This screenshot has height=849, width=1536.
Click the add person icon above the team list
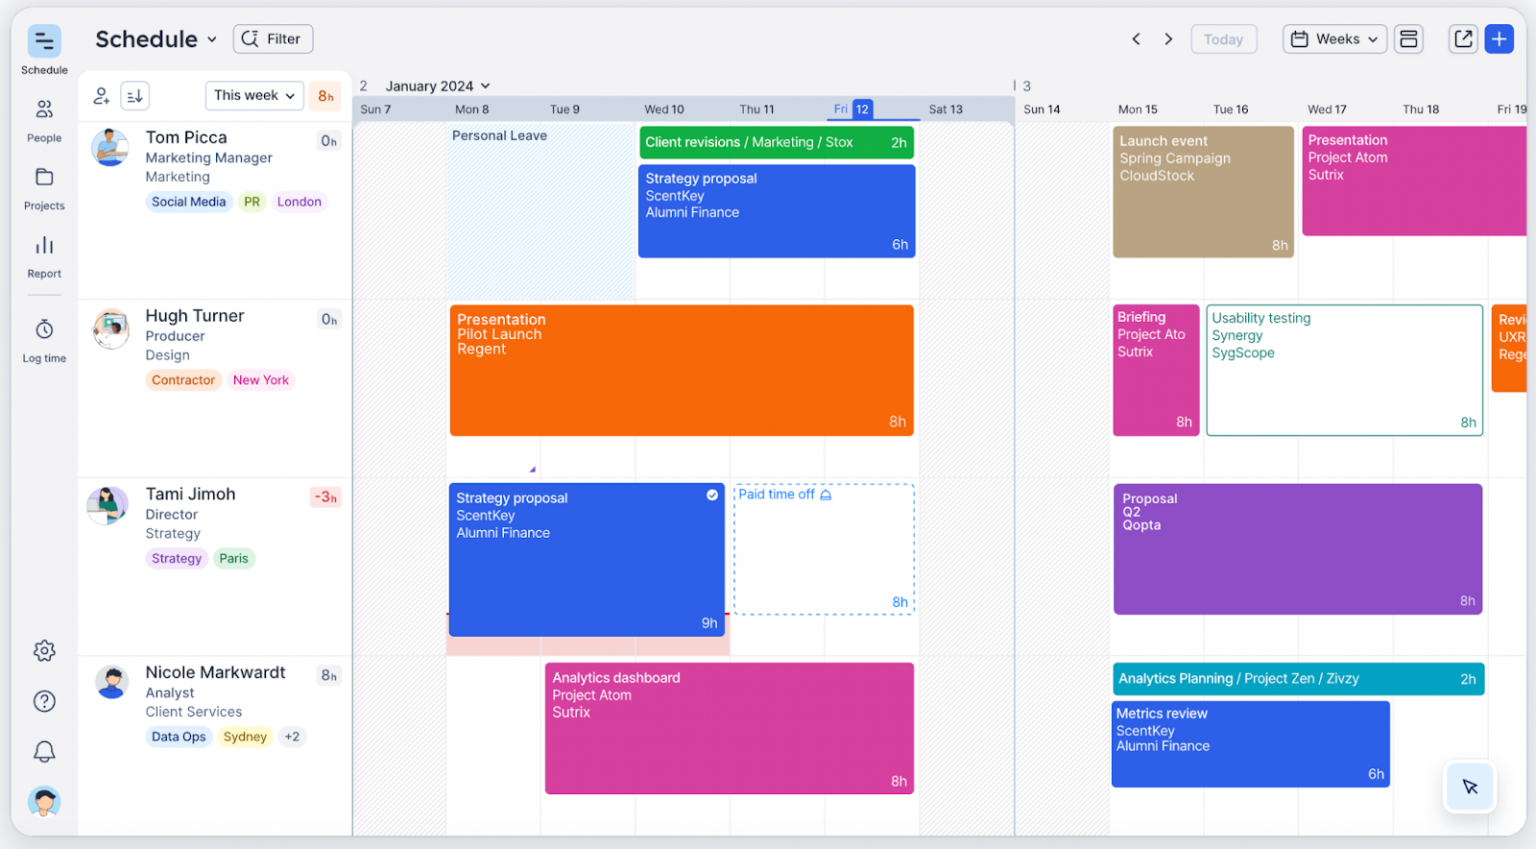[101, 95]
